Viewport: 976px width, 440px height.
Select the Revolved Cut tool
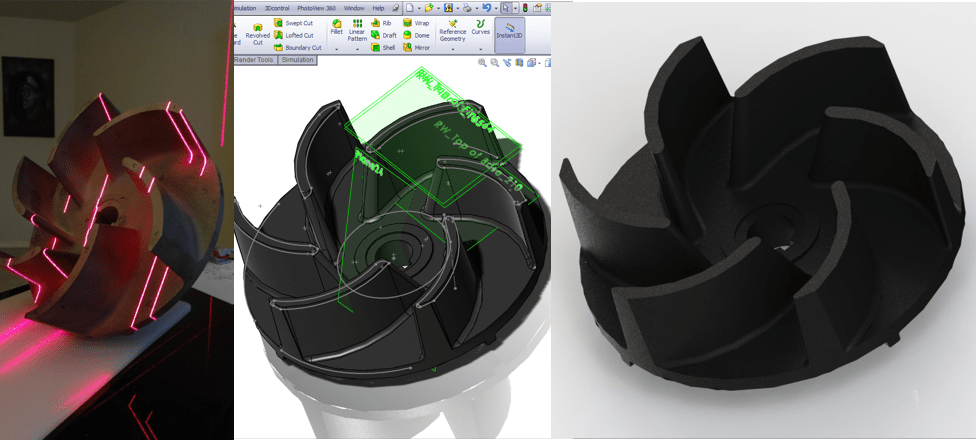(x=257, y=34)
